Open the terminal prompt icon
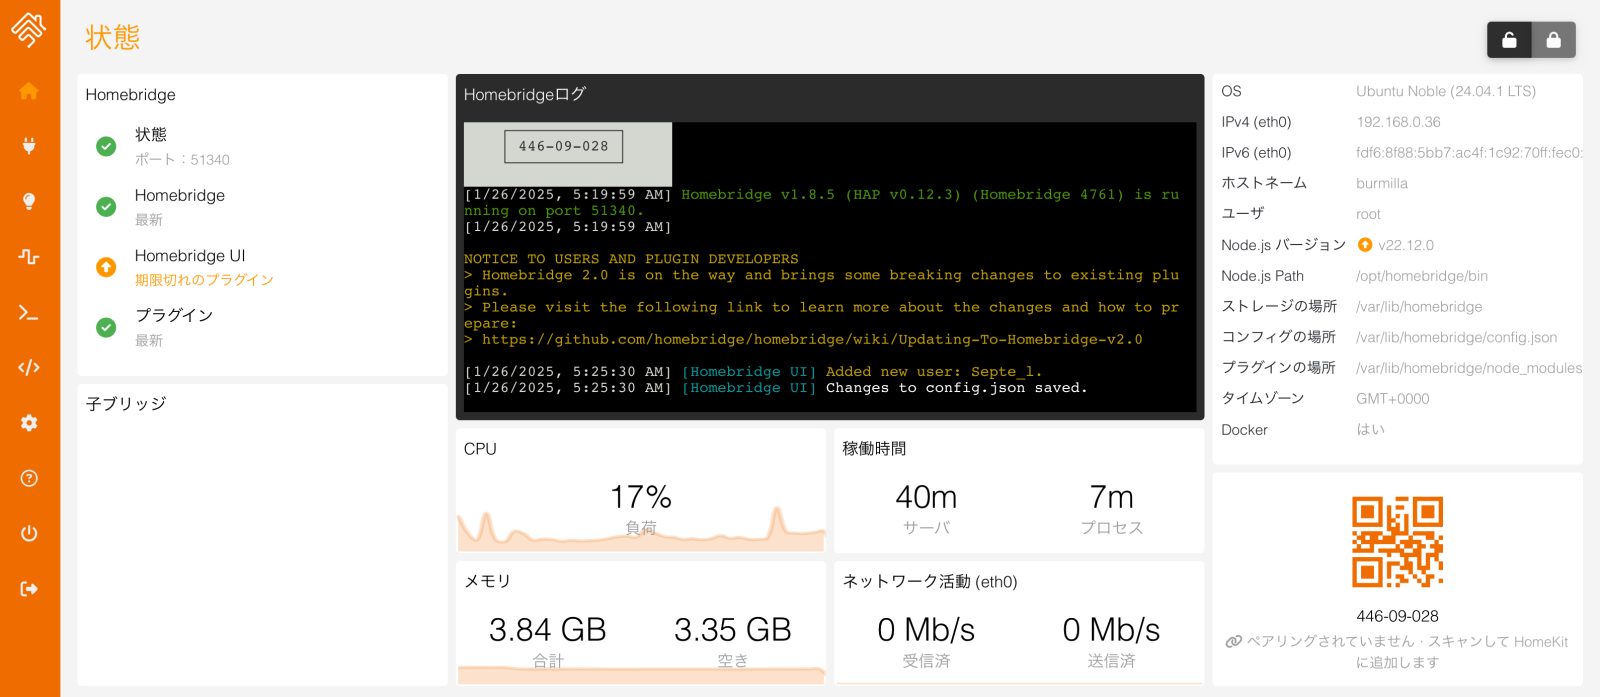The image size is (1600, 697). tap(29, 313)
